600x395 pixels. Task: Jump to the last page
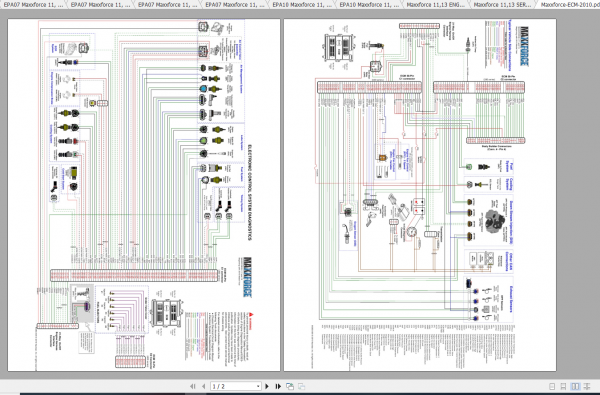click(x=278, y=386)
